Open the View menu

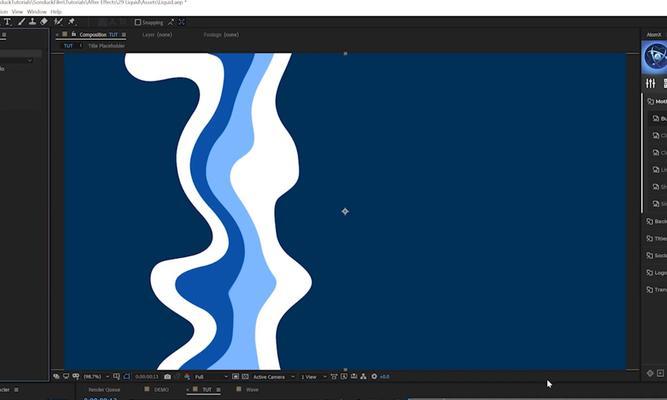pos(17,12)
